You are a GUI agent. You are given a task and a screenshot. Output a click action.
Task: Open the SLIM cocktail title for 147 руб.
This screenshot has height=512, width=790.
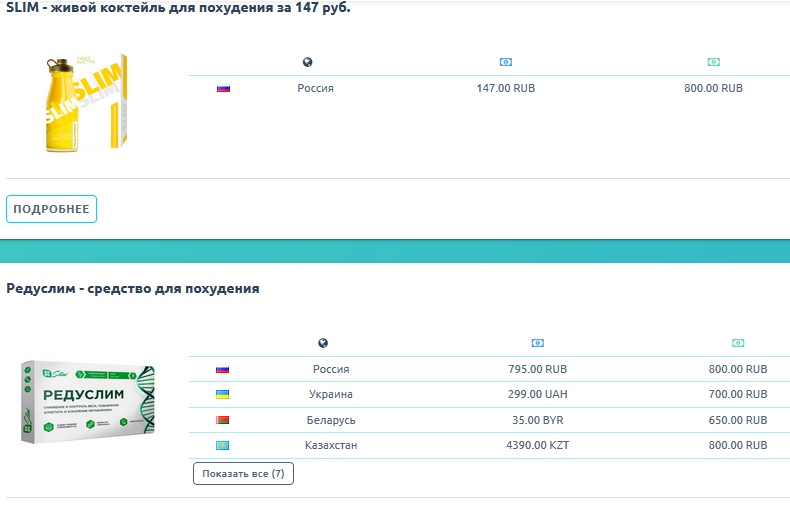[178, 8]
